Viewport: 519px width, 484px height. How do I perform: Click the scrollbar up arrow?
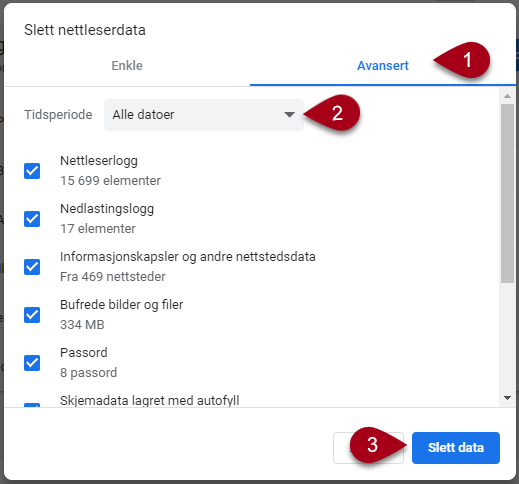click(x=507, y=96)
